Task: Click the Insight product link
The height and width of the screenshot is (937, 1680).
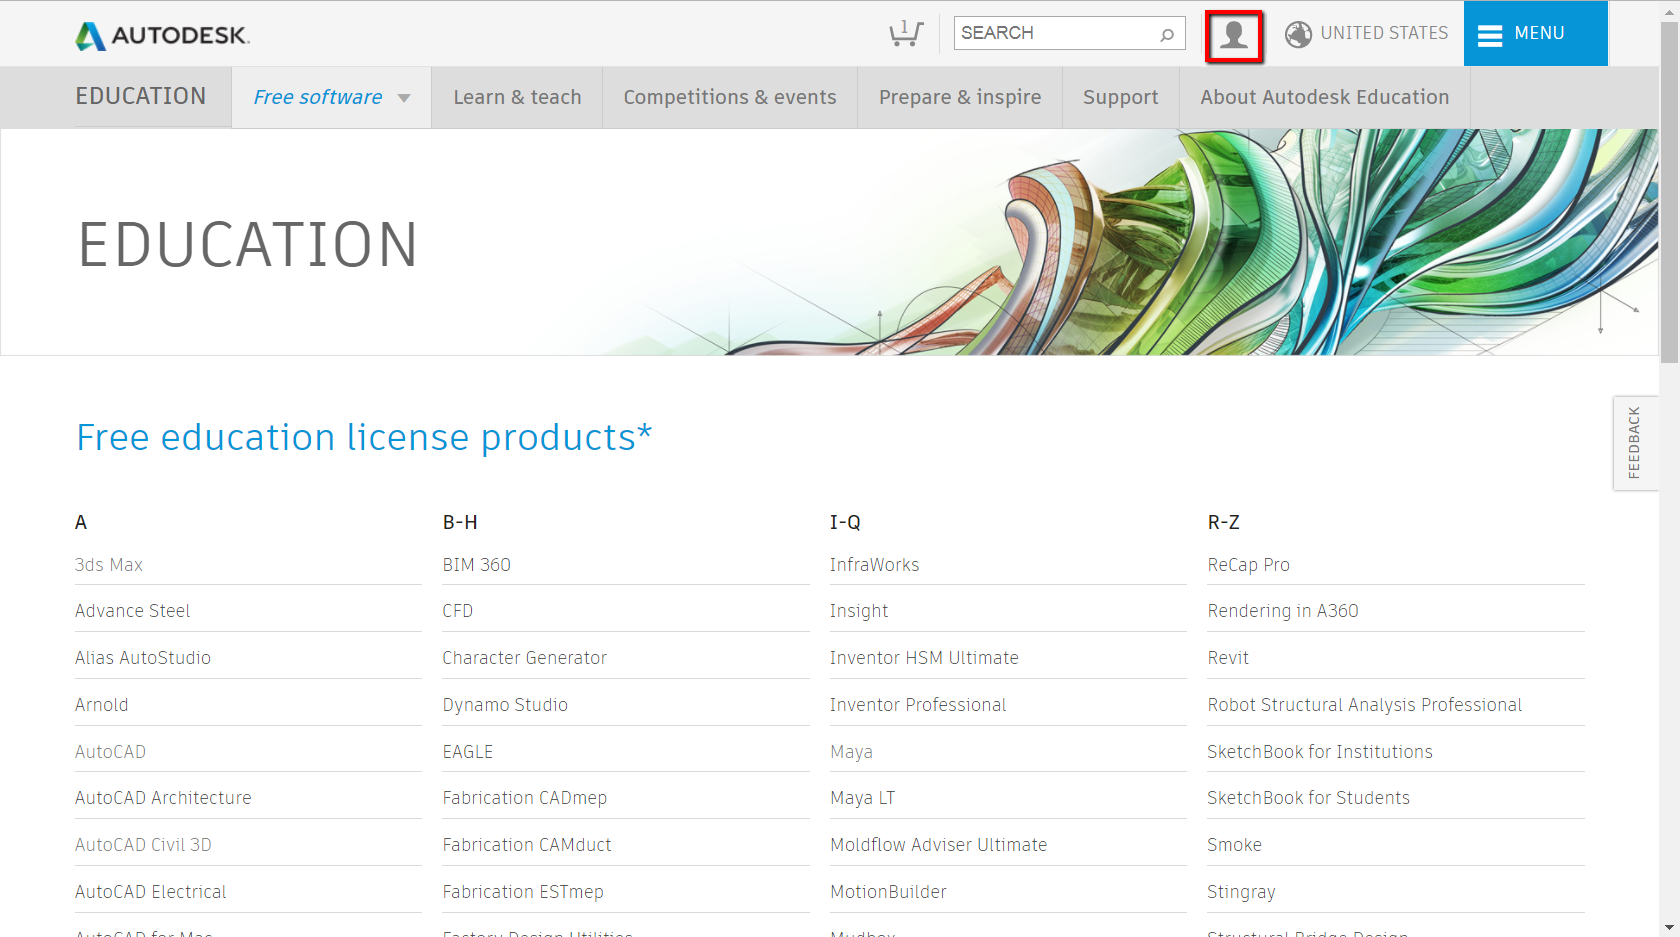Action: tap(859, 611)
